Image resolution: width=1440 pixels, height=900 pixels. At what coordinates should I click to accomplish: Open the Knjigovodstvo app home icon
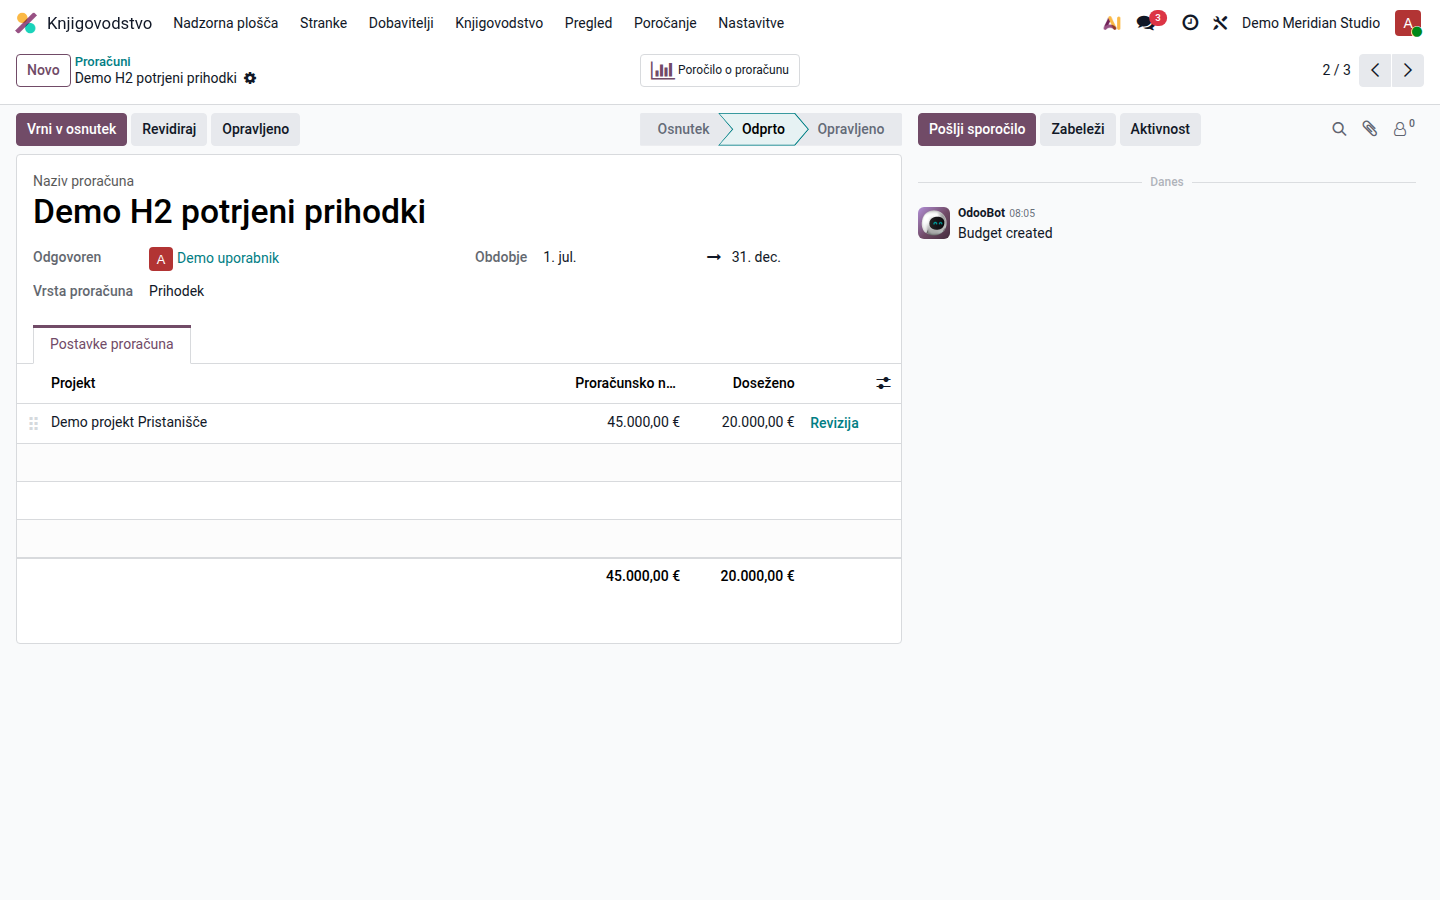pyautogui.click(x=27, y=23)
